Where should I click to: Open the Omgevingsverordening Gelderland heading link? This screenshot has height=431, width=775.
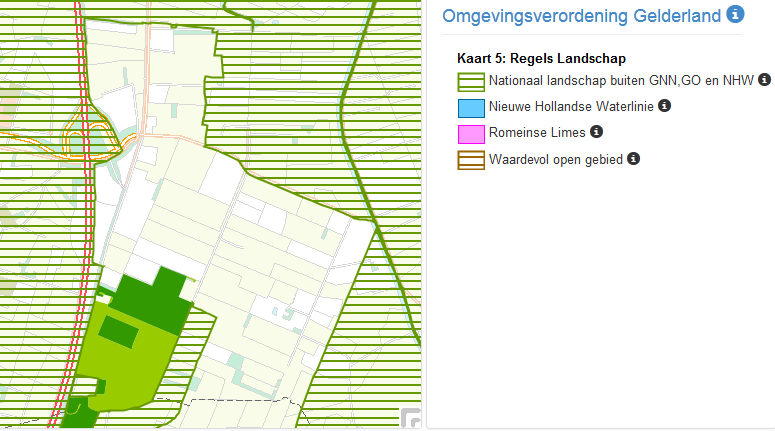(x=581, y=16)
